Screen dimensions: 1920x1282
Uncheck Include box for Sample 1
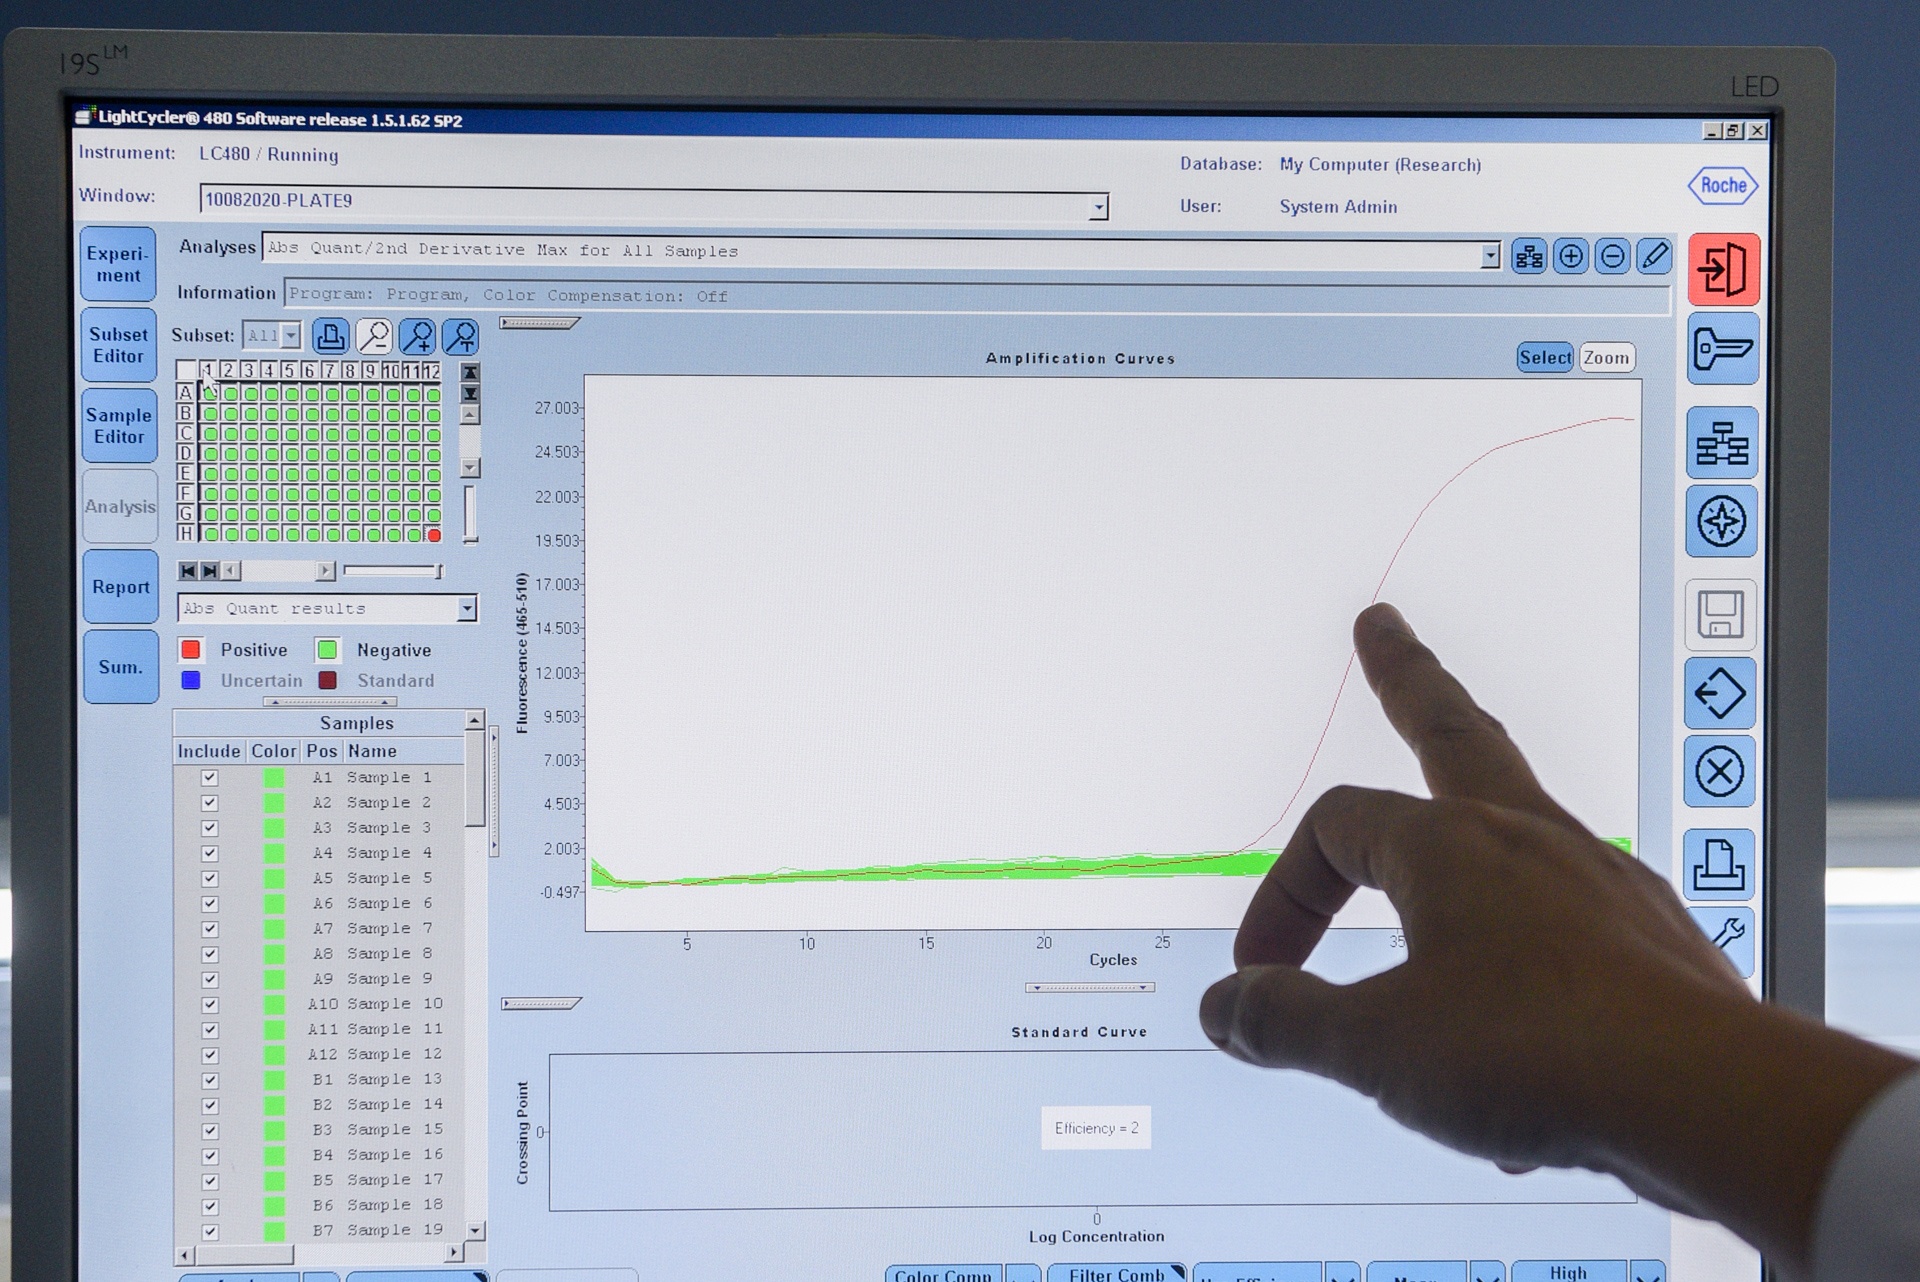[x=209, y=777]
